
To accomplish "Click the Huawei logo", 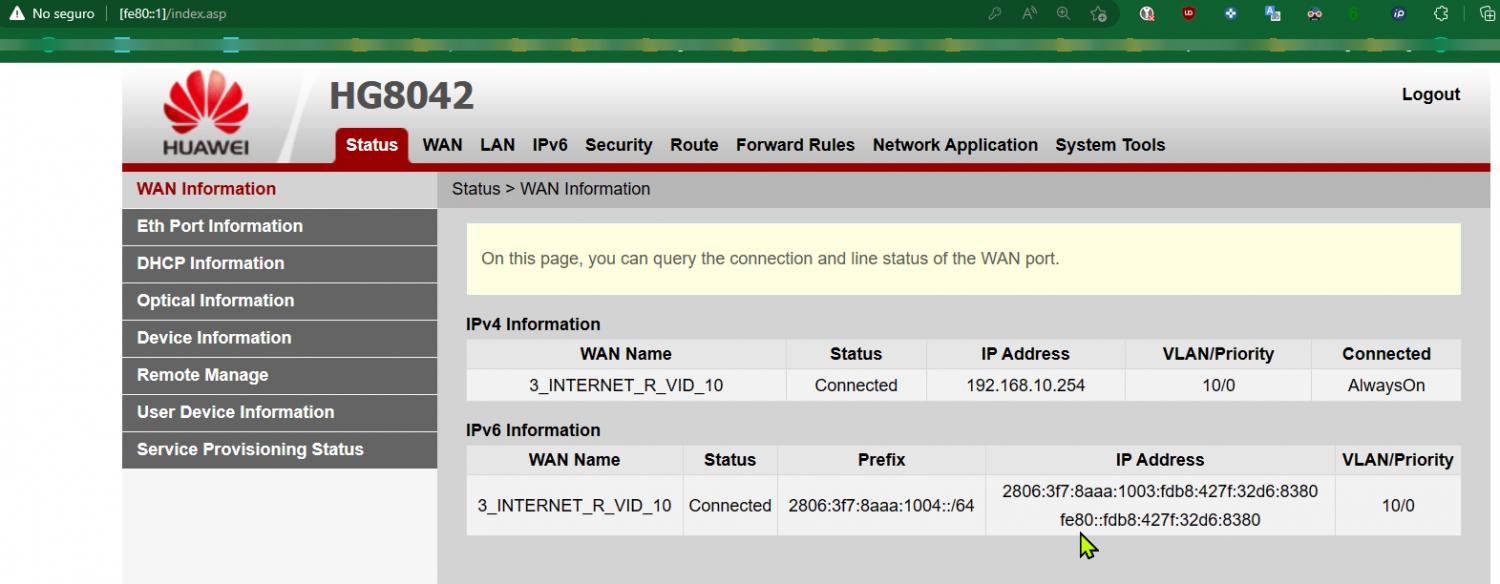I will click(206, 114).
